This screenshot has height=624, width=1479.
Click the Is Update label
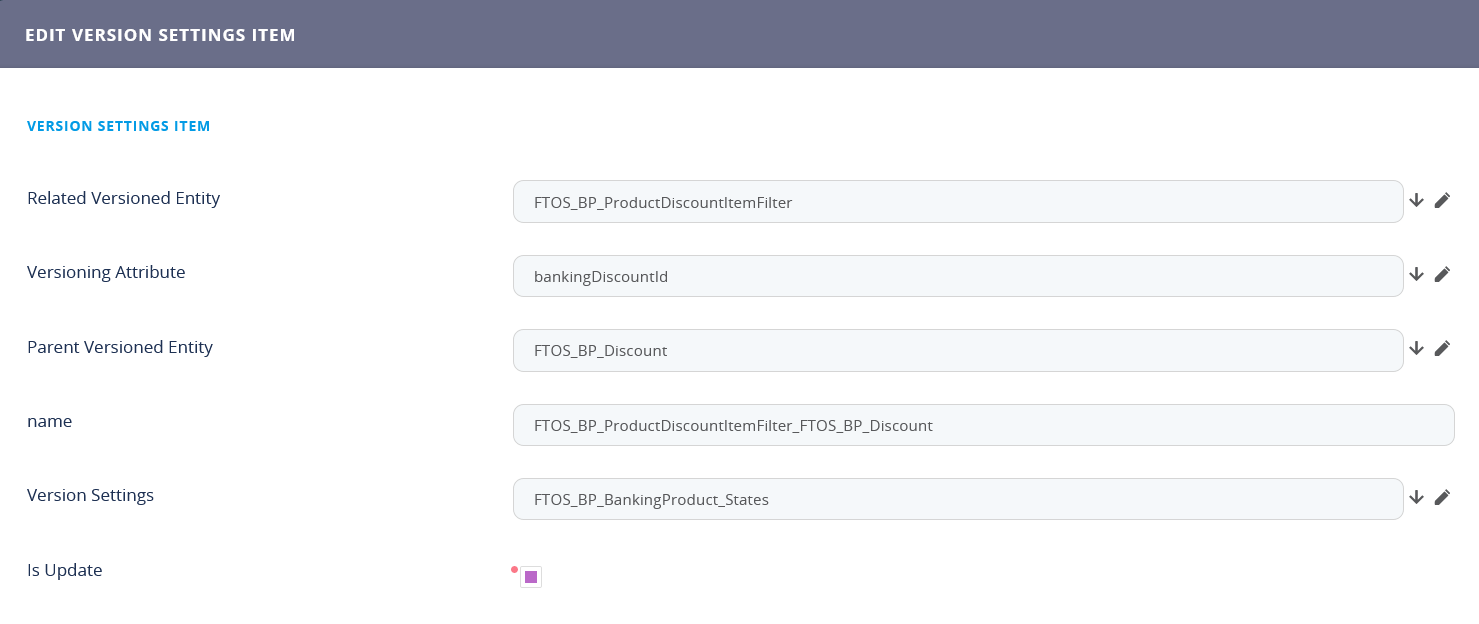pos(65,570)
